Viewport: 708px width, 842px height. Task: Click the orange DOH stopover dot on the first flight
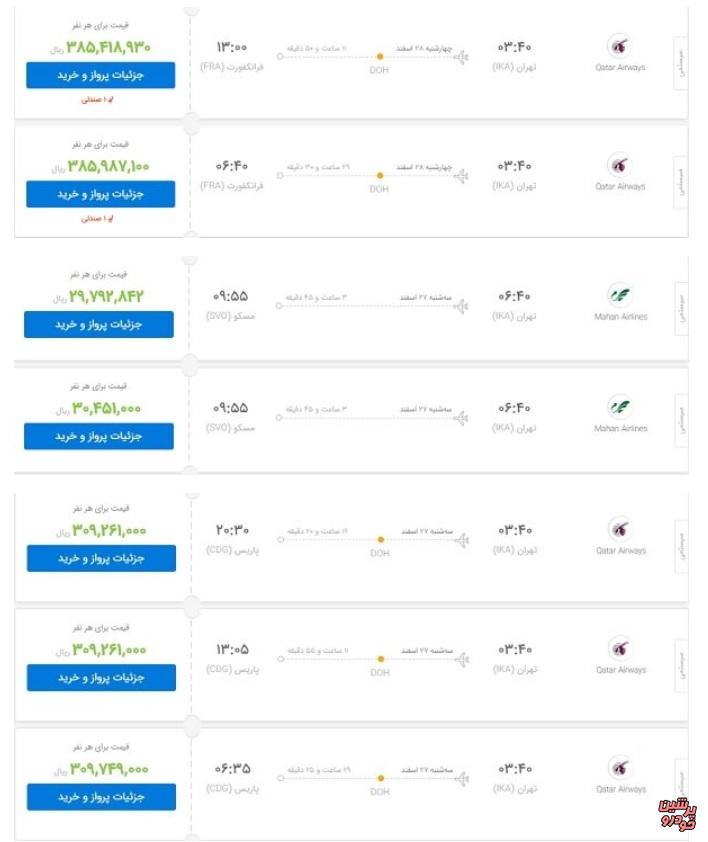click(377, 56)
